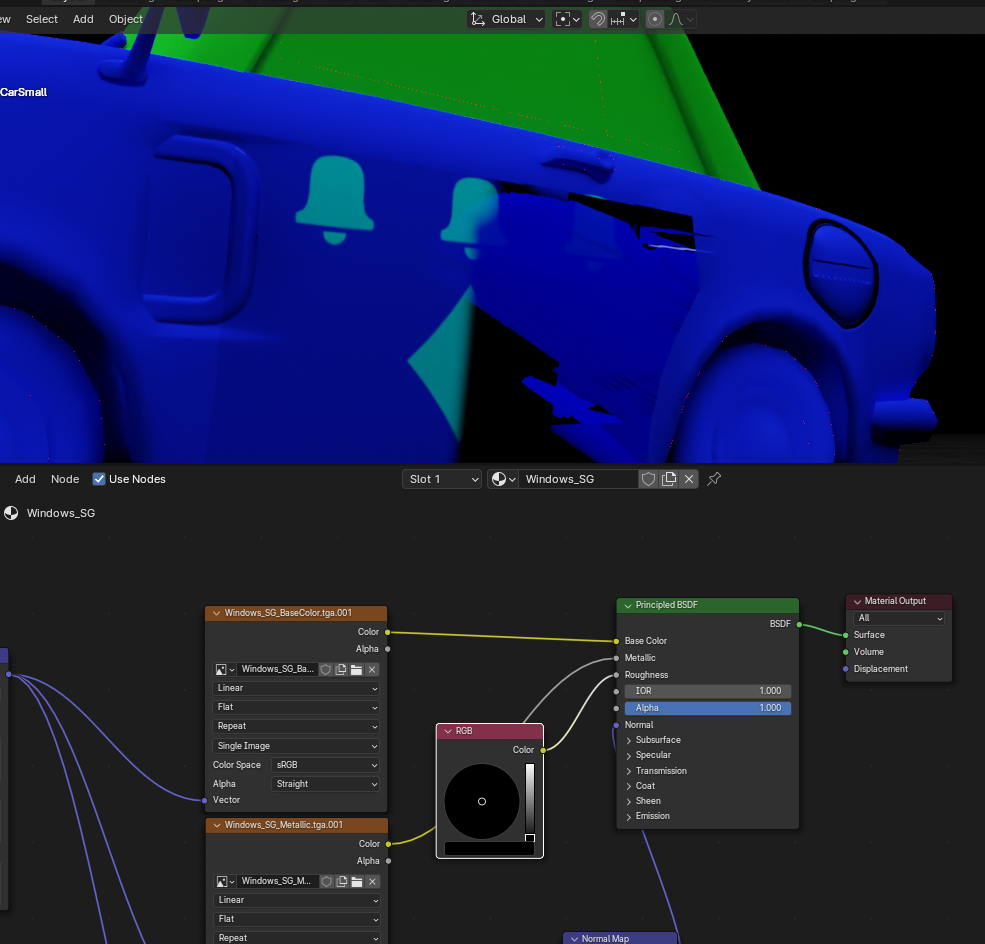
Task: Unlink the BaseColor image with X icon
Action: [372, 670]
